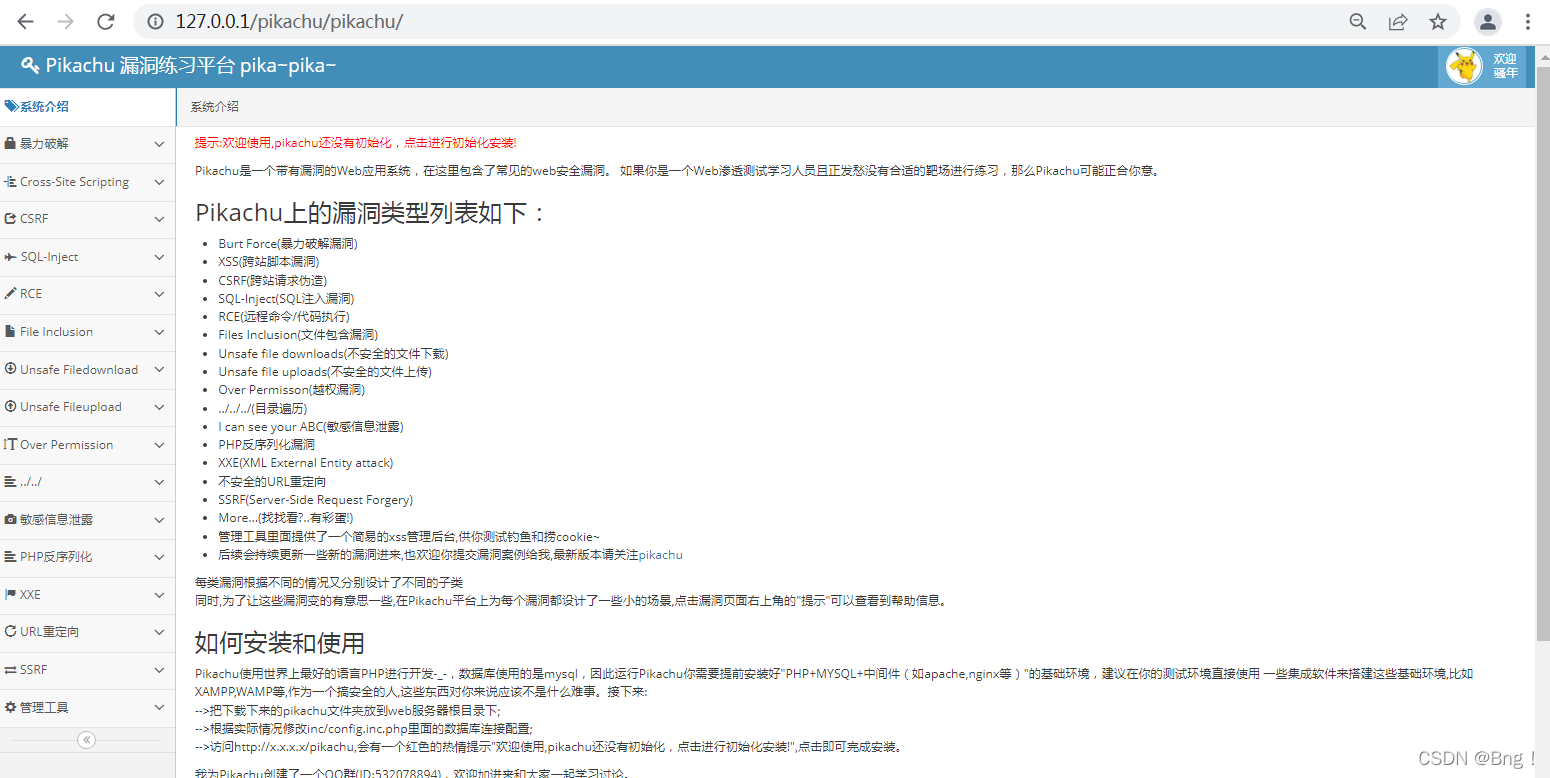Screen dimensions: 1550x778
Task: Reload the page with the browser refresh icon
Action: point(105,21)
